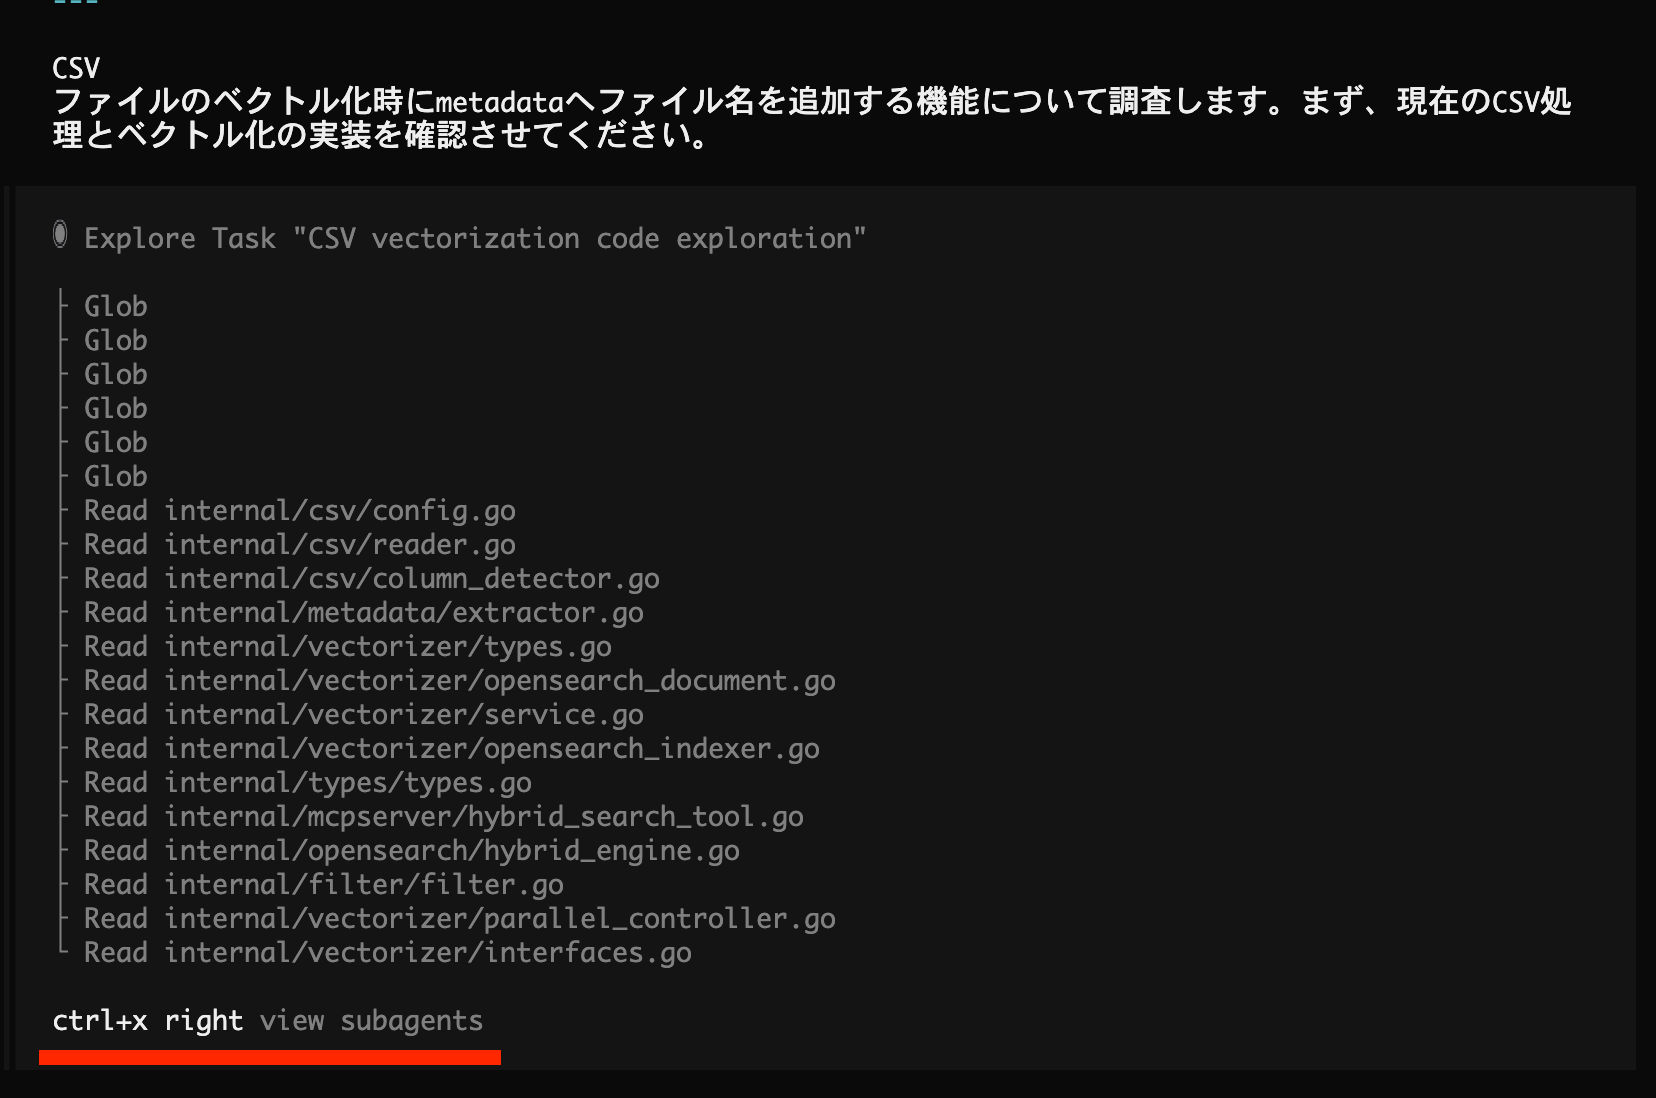Screen dimensions: 1656x1098
Task: Select internal/vectorizer/interfaces.go entry
Action: tap(387, 952)
